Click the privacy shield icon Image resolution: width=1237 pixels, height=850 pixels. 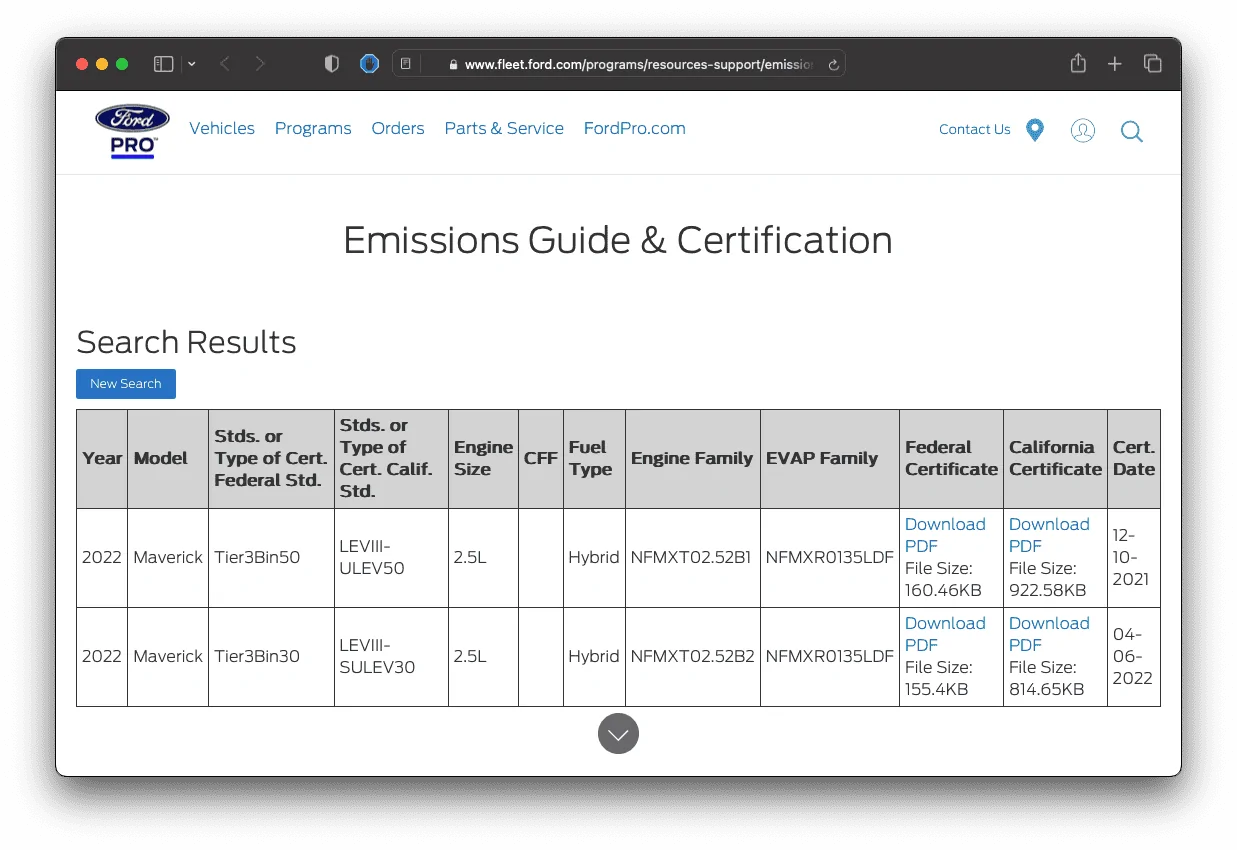click(x=332, y=64)
